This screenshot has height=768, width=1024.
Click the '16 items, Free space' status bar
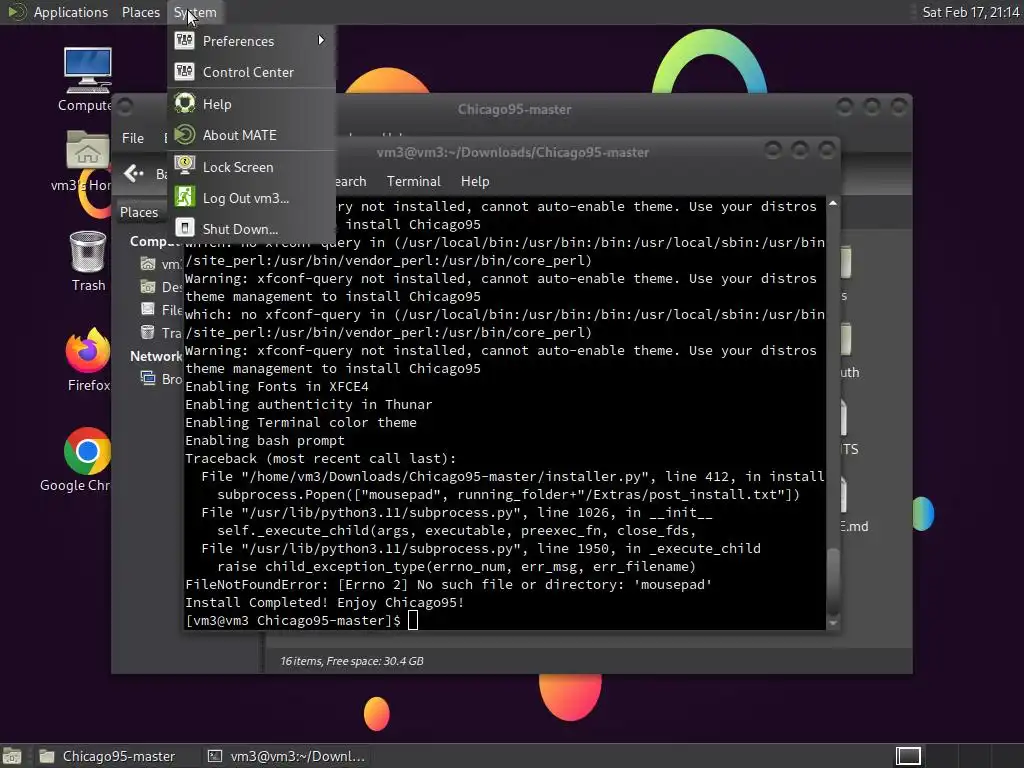click(352, 661)
